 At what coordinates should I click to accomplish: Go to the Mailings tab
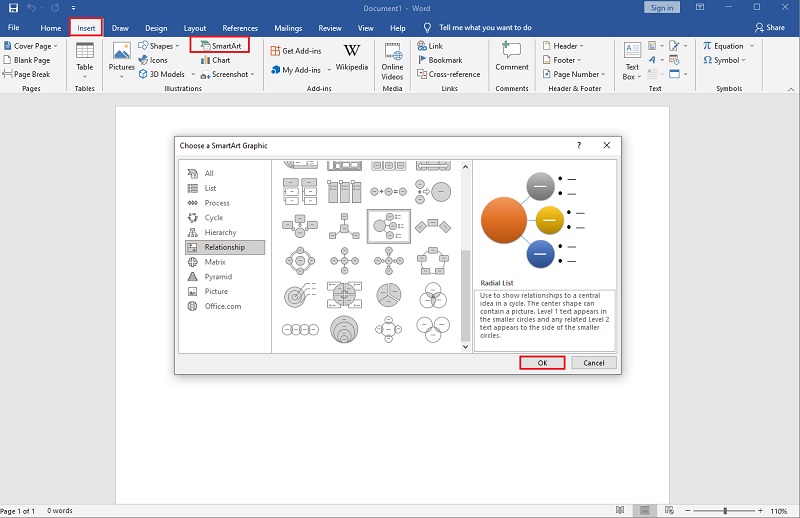click(x=288, y=28)
